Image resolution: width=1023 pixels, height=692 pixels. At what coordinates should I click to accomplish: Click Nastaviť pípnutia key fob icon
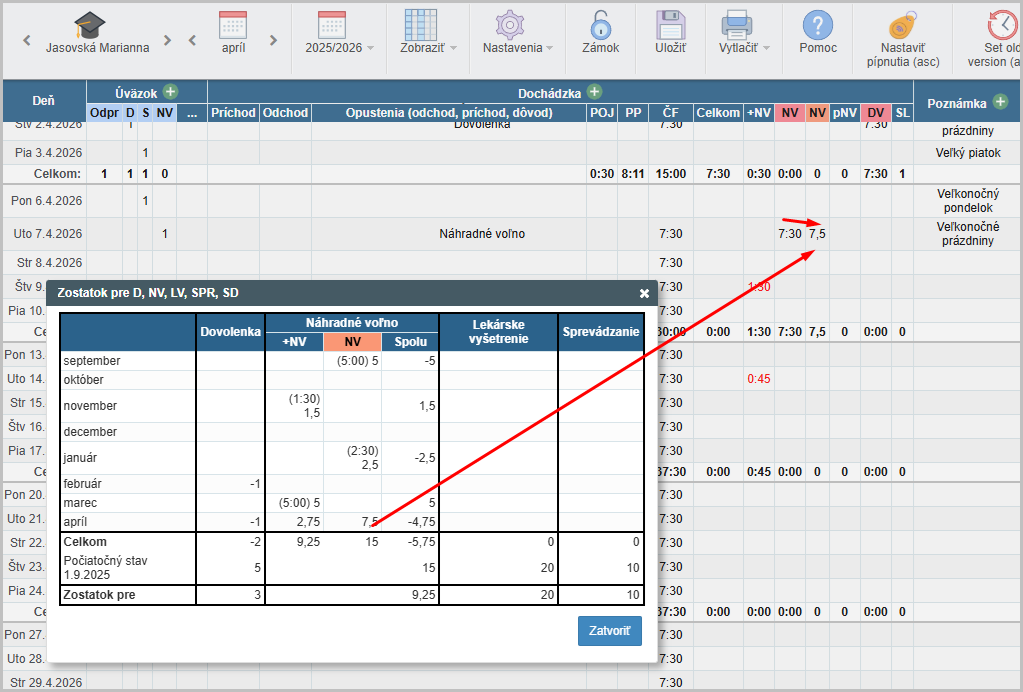click(902, 26)
